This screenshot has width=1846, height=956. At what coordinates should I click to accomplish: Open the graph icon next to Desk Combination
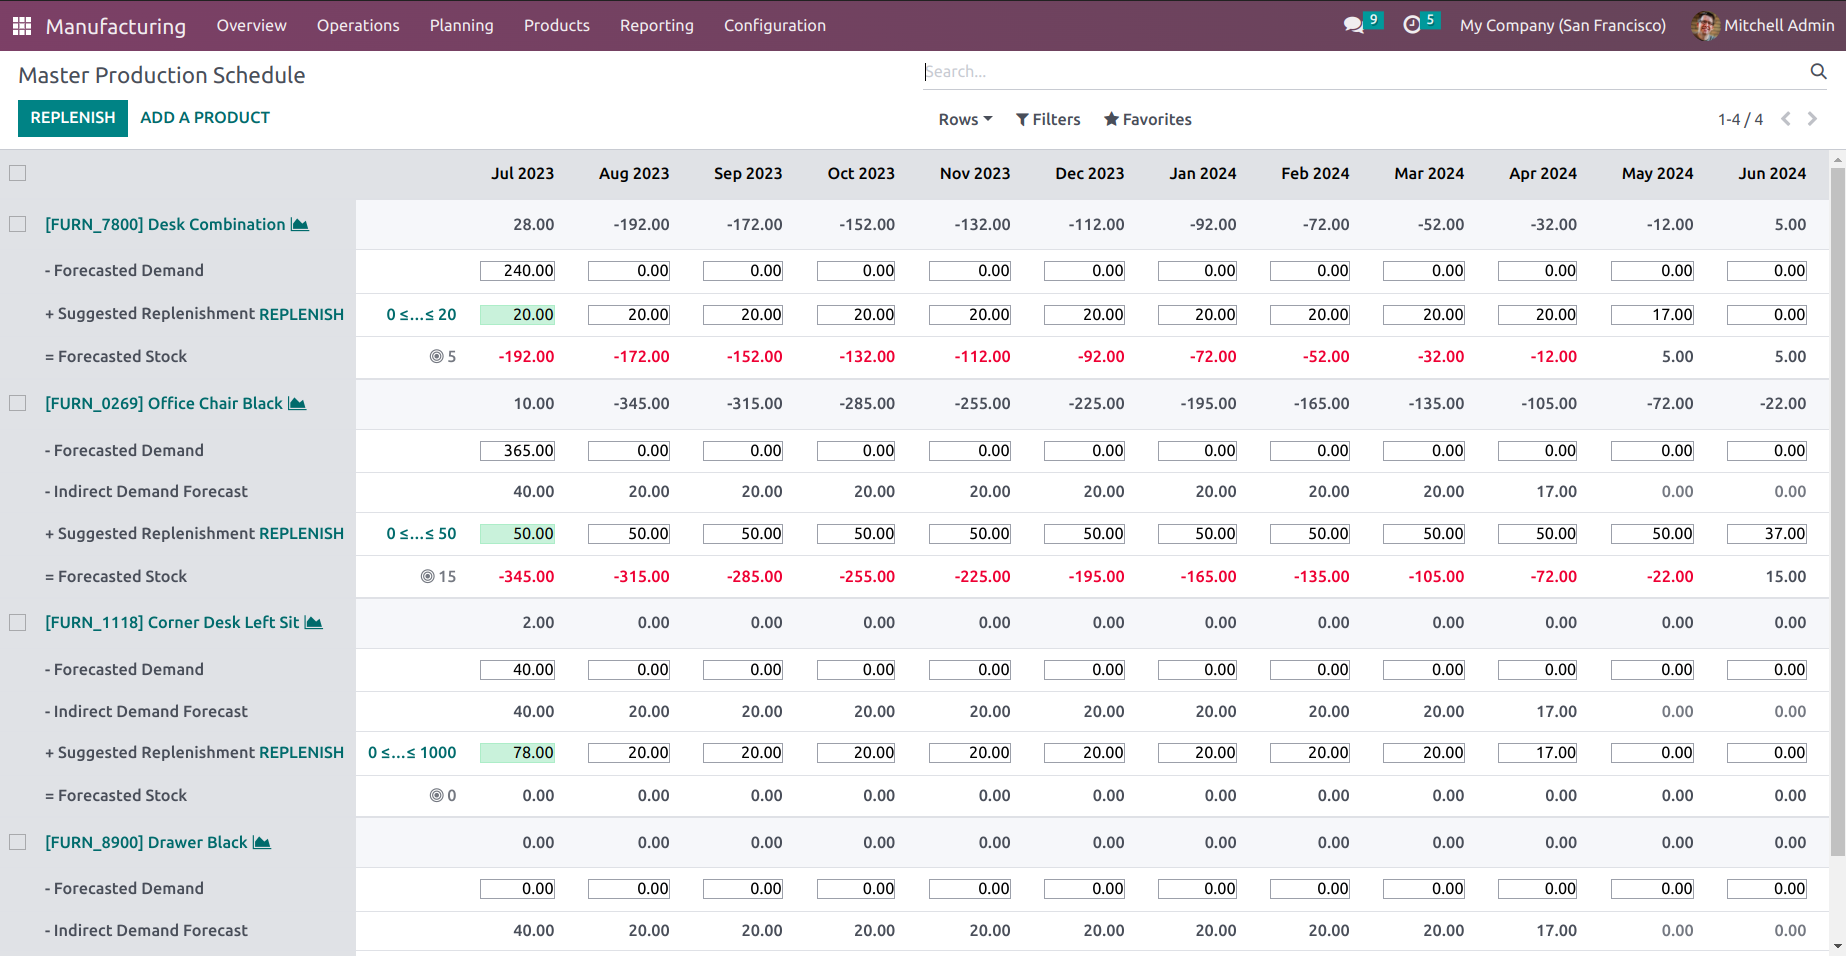[x=299, y=224]
